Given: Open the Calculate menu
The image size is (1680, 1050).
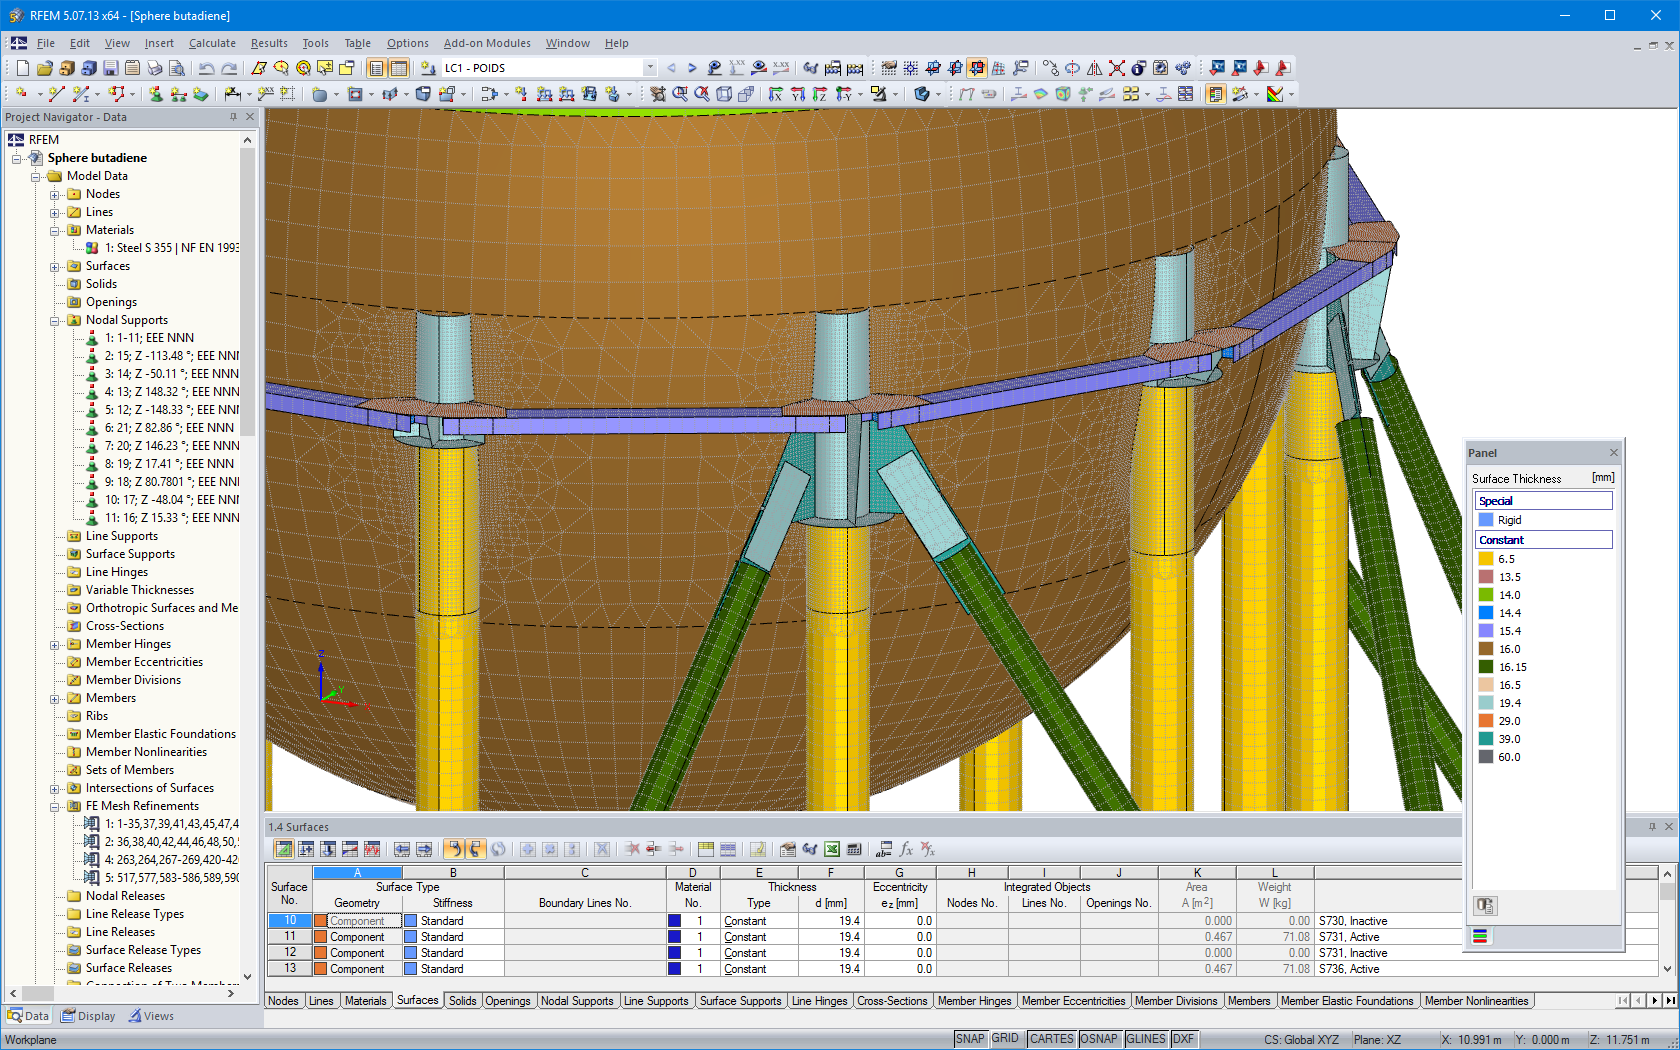Looking at the screenshot, I should tap(212, 43).
